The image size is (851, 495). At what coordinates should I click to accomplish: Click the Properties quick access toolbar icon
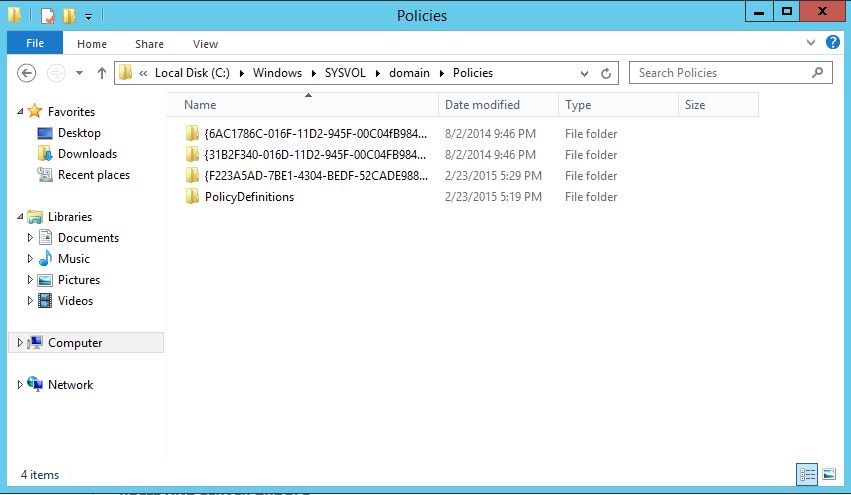click(48, 16)
